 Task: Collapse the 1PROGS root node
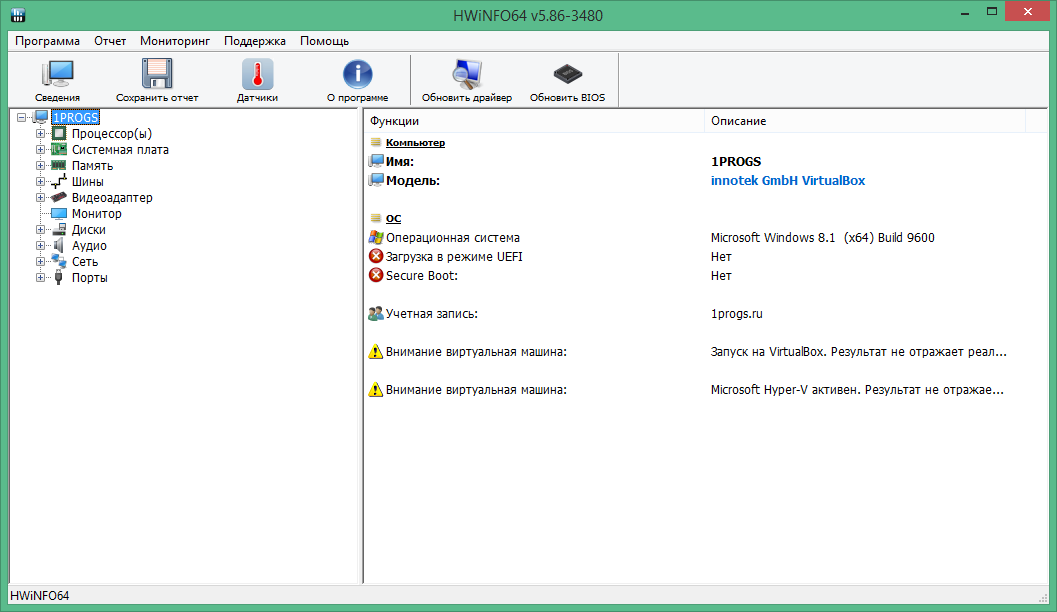pos(23,118)
